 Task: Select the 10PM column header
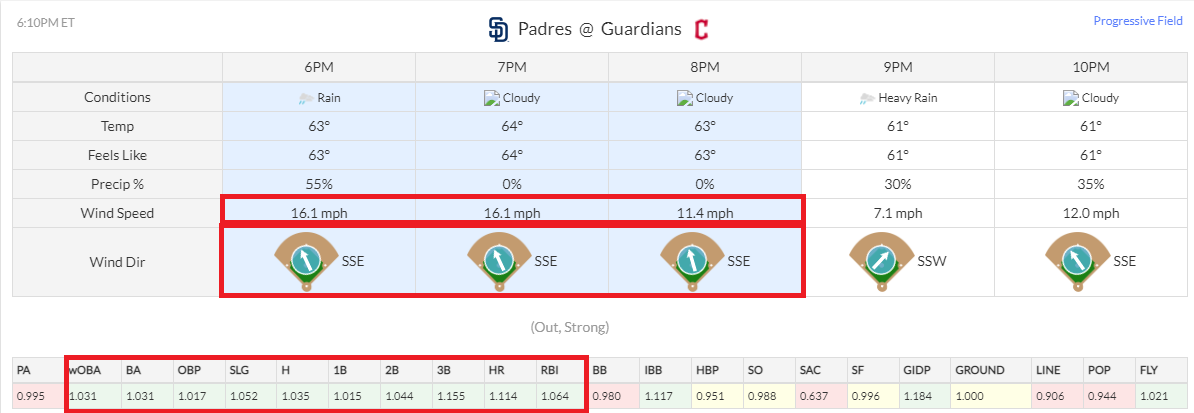(1091, 67)
